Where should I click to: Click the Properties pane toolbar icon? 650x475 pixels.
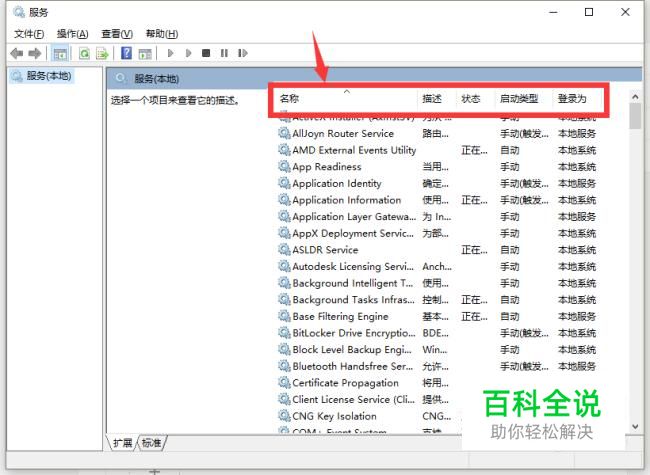click(x=145, y=53)
